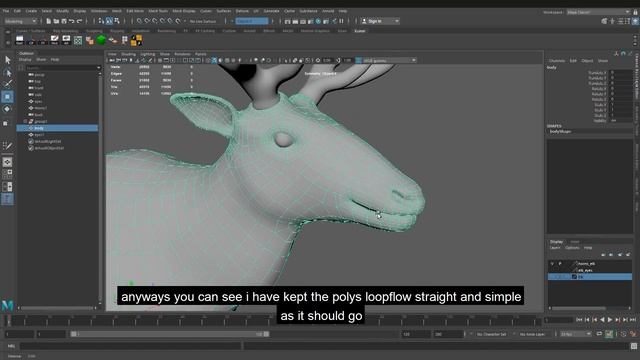Open the Create menu

[31, 11]
